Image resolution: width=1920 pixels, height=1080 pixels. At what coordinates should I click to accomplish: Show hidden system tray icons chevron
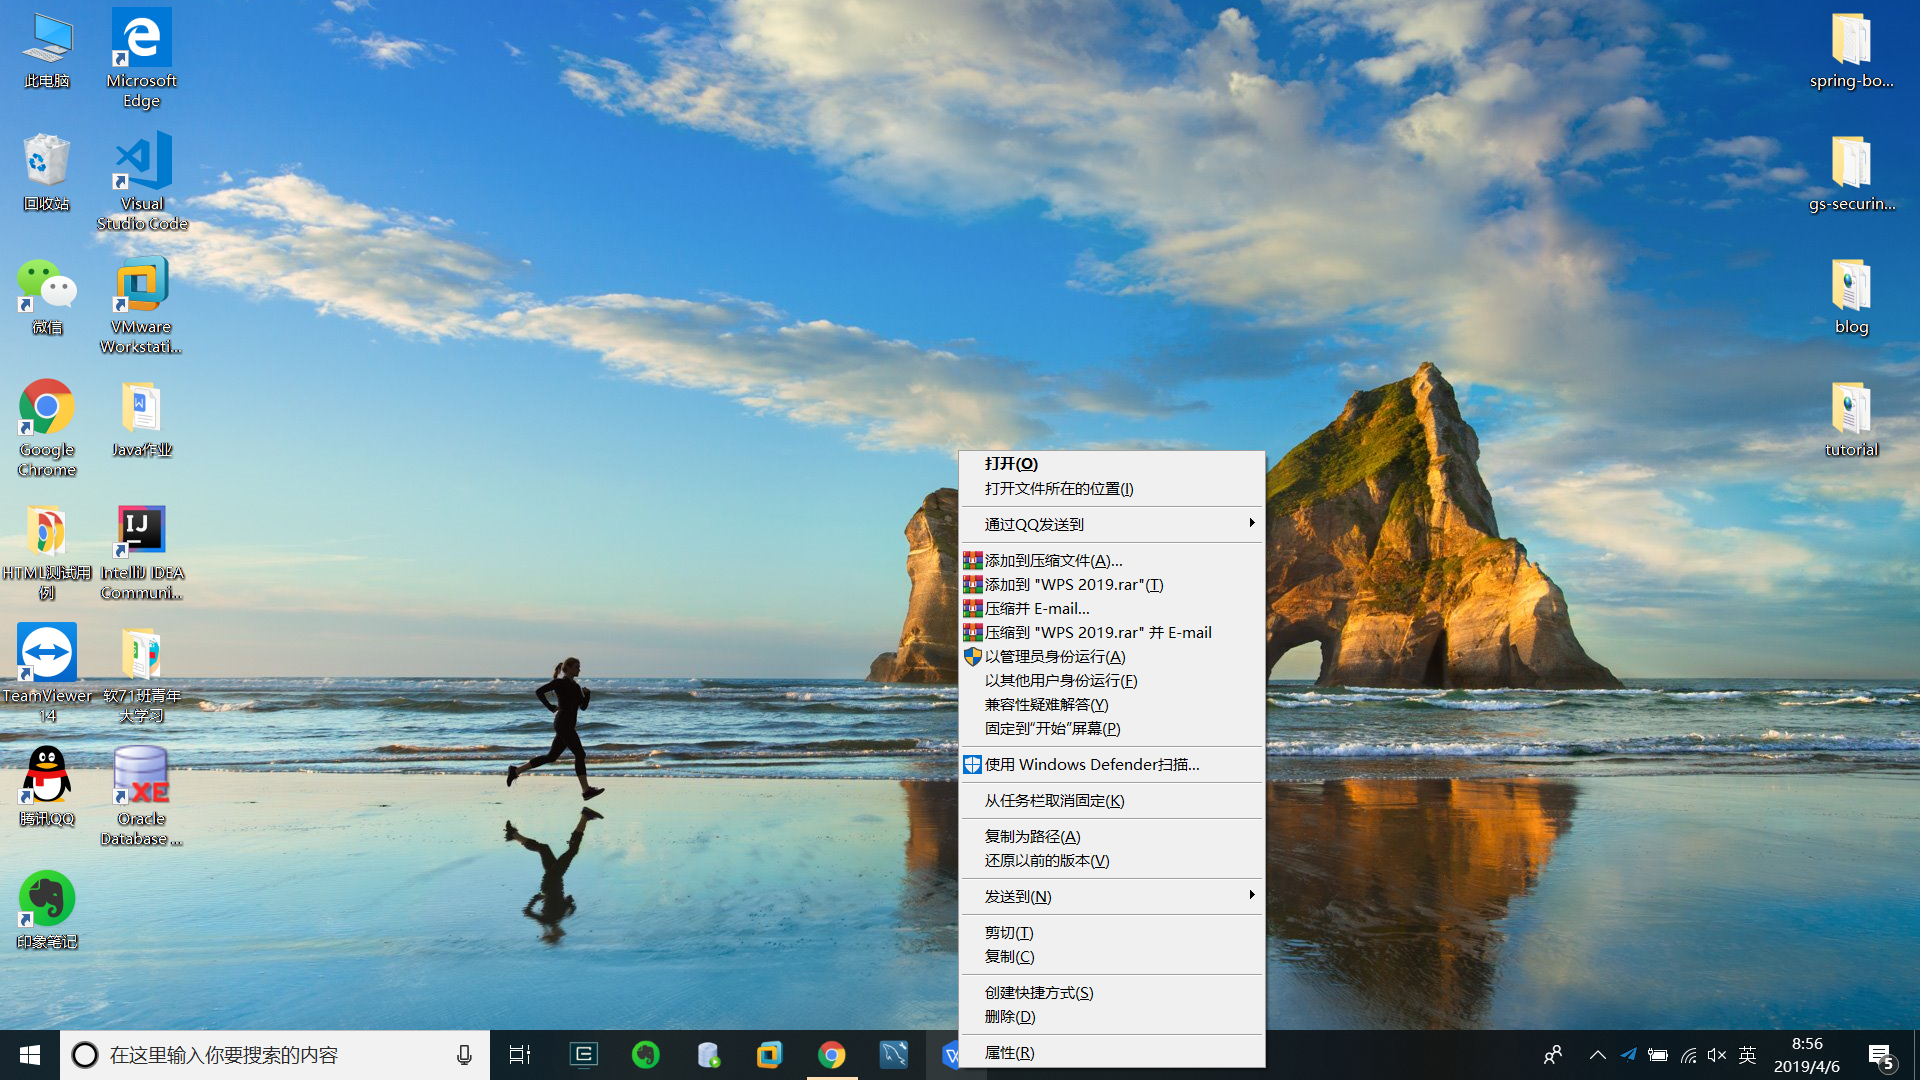1597,1055
